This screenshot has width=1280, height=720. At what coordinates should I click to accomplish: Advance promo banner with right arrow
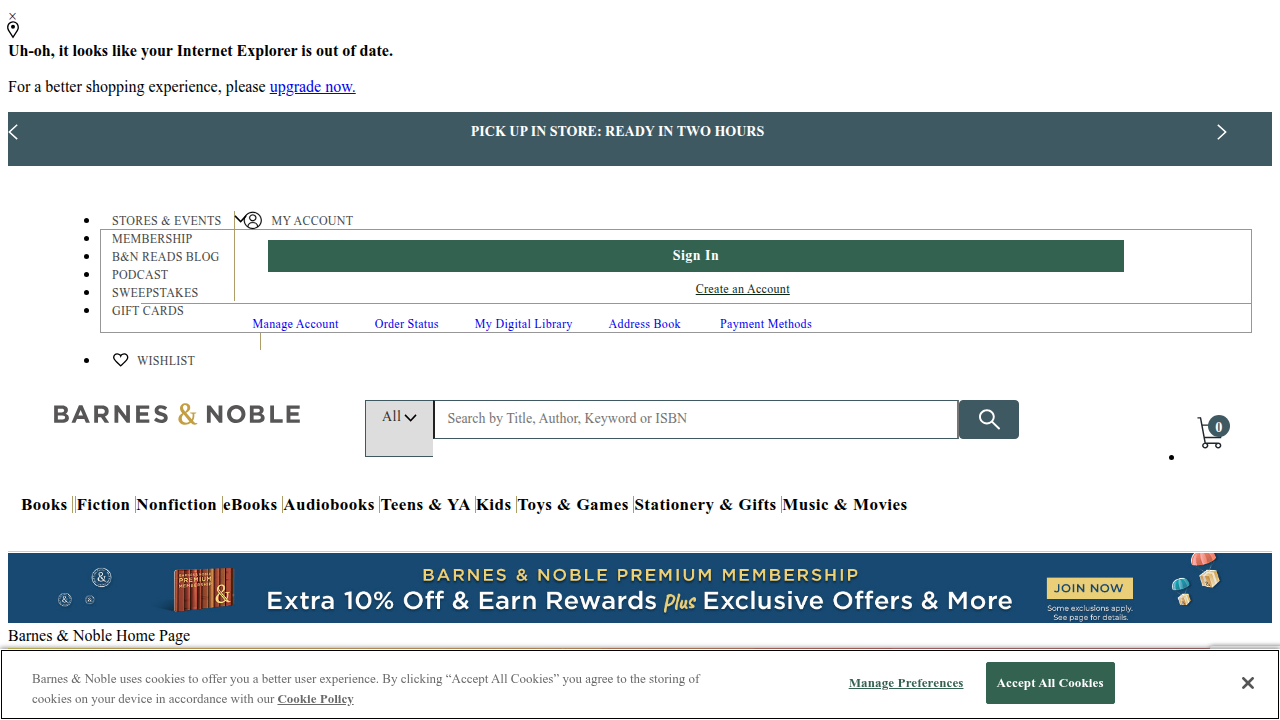pos(1221,132)
